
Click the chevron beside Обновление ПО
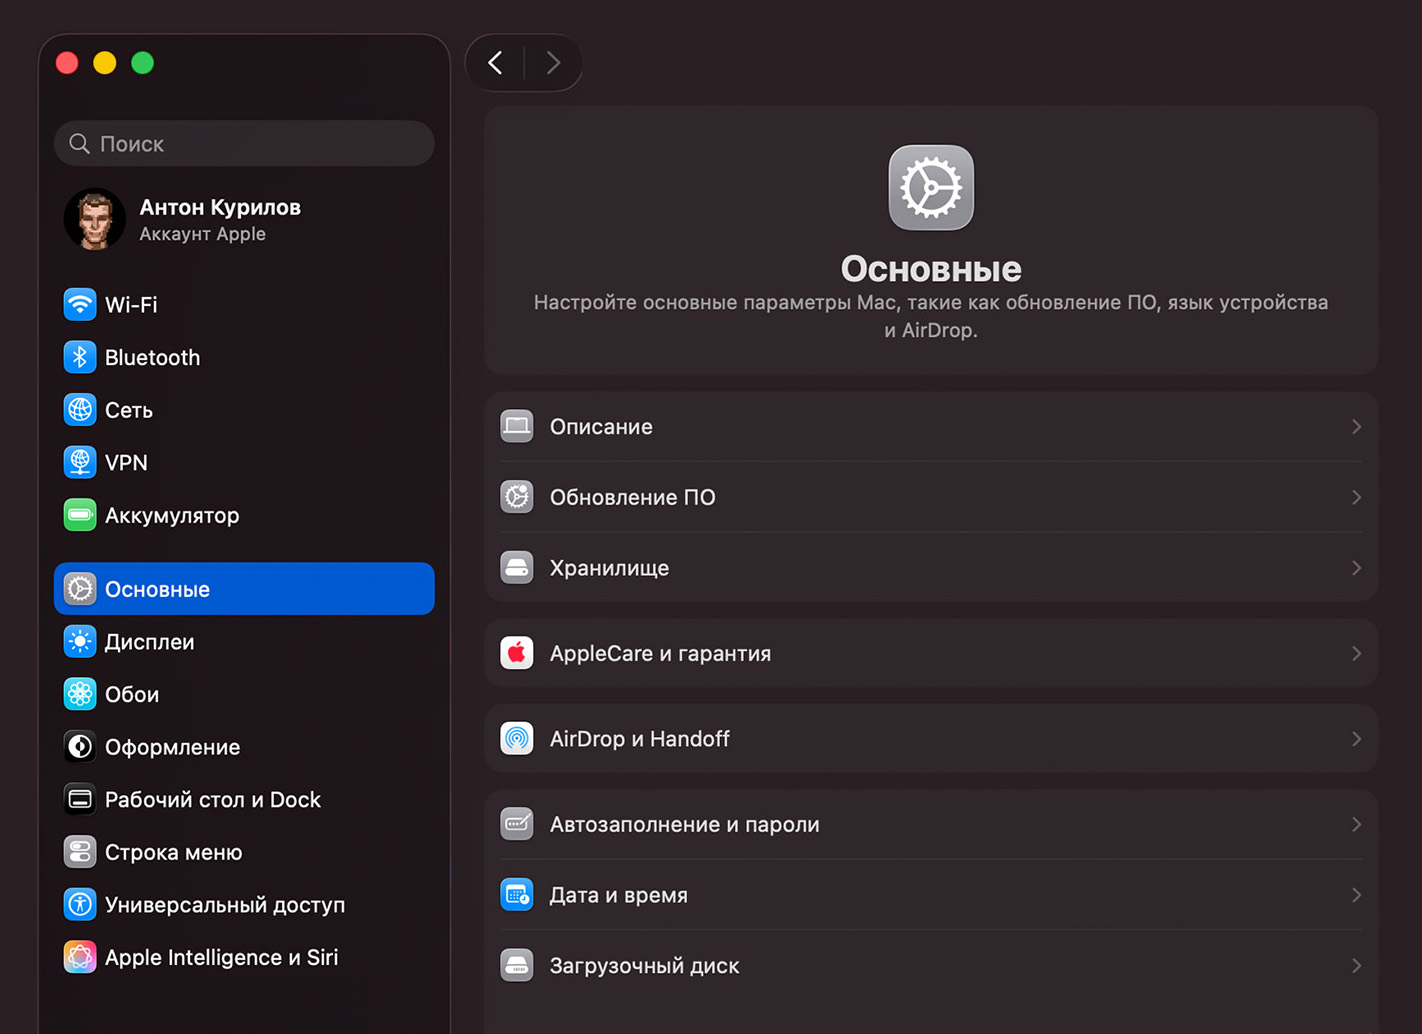(x=1356, y=497)
